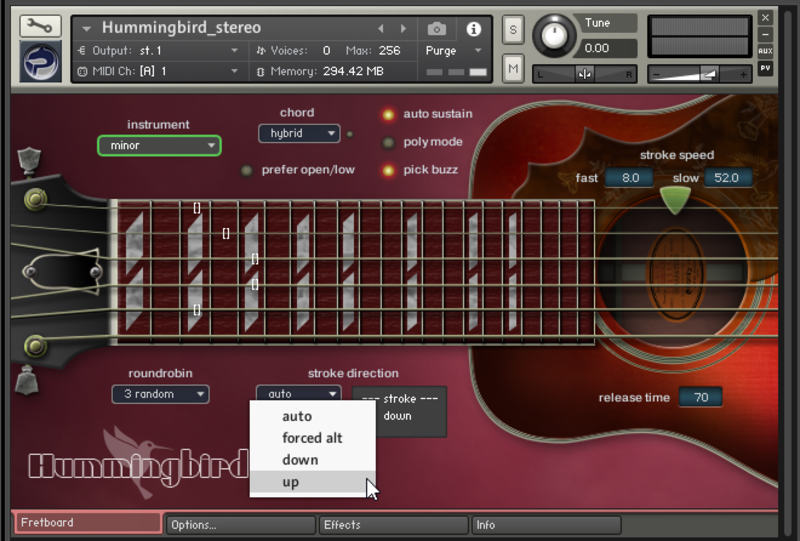Open the instrument dropdown showing minor

159,146
